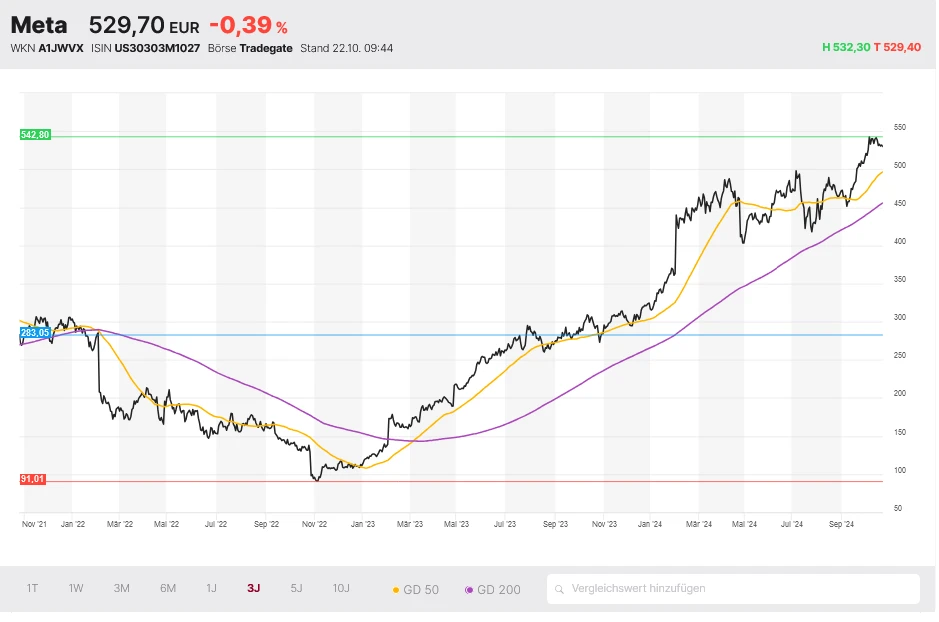Click the Tradegate exchange label
The image size is (939, 622).
point(266,48)
